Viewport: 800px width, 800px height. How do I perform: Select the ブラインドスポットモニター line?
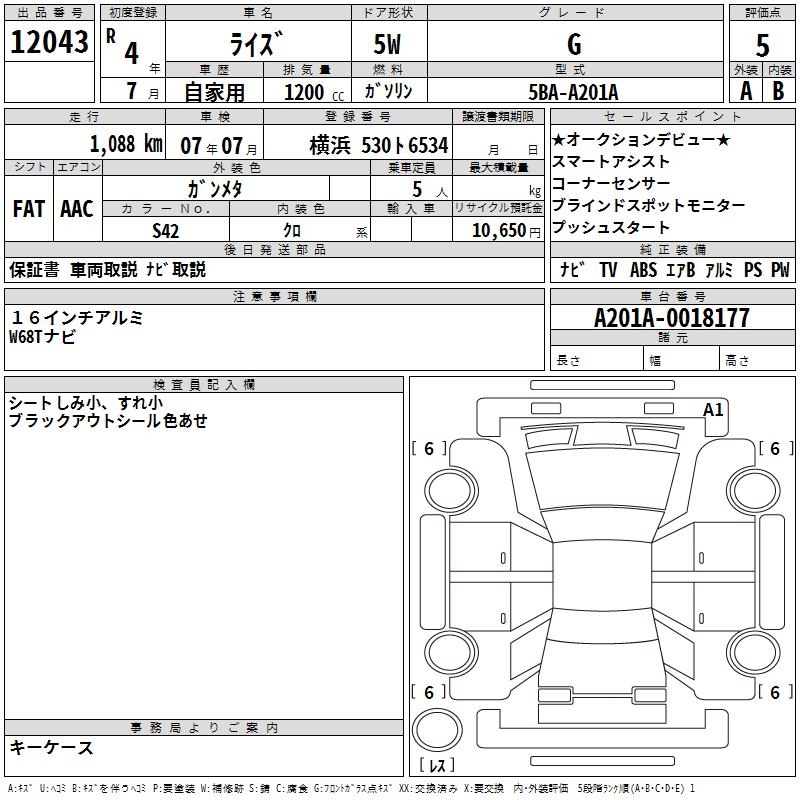(648, 206)
